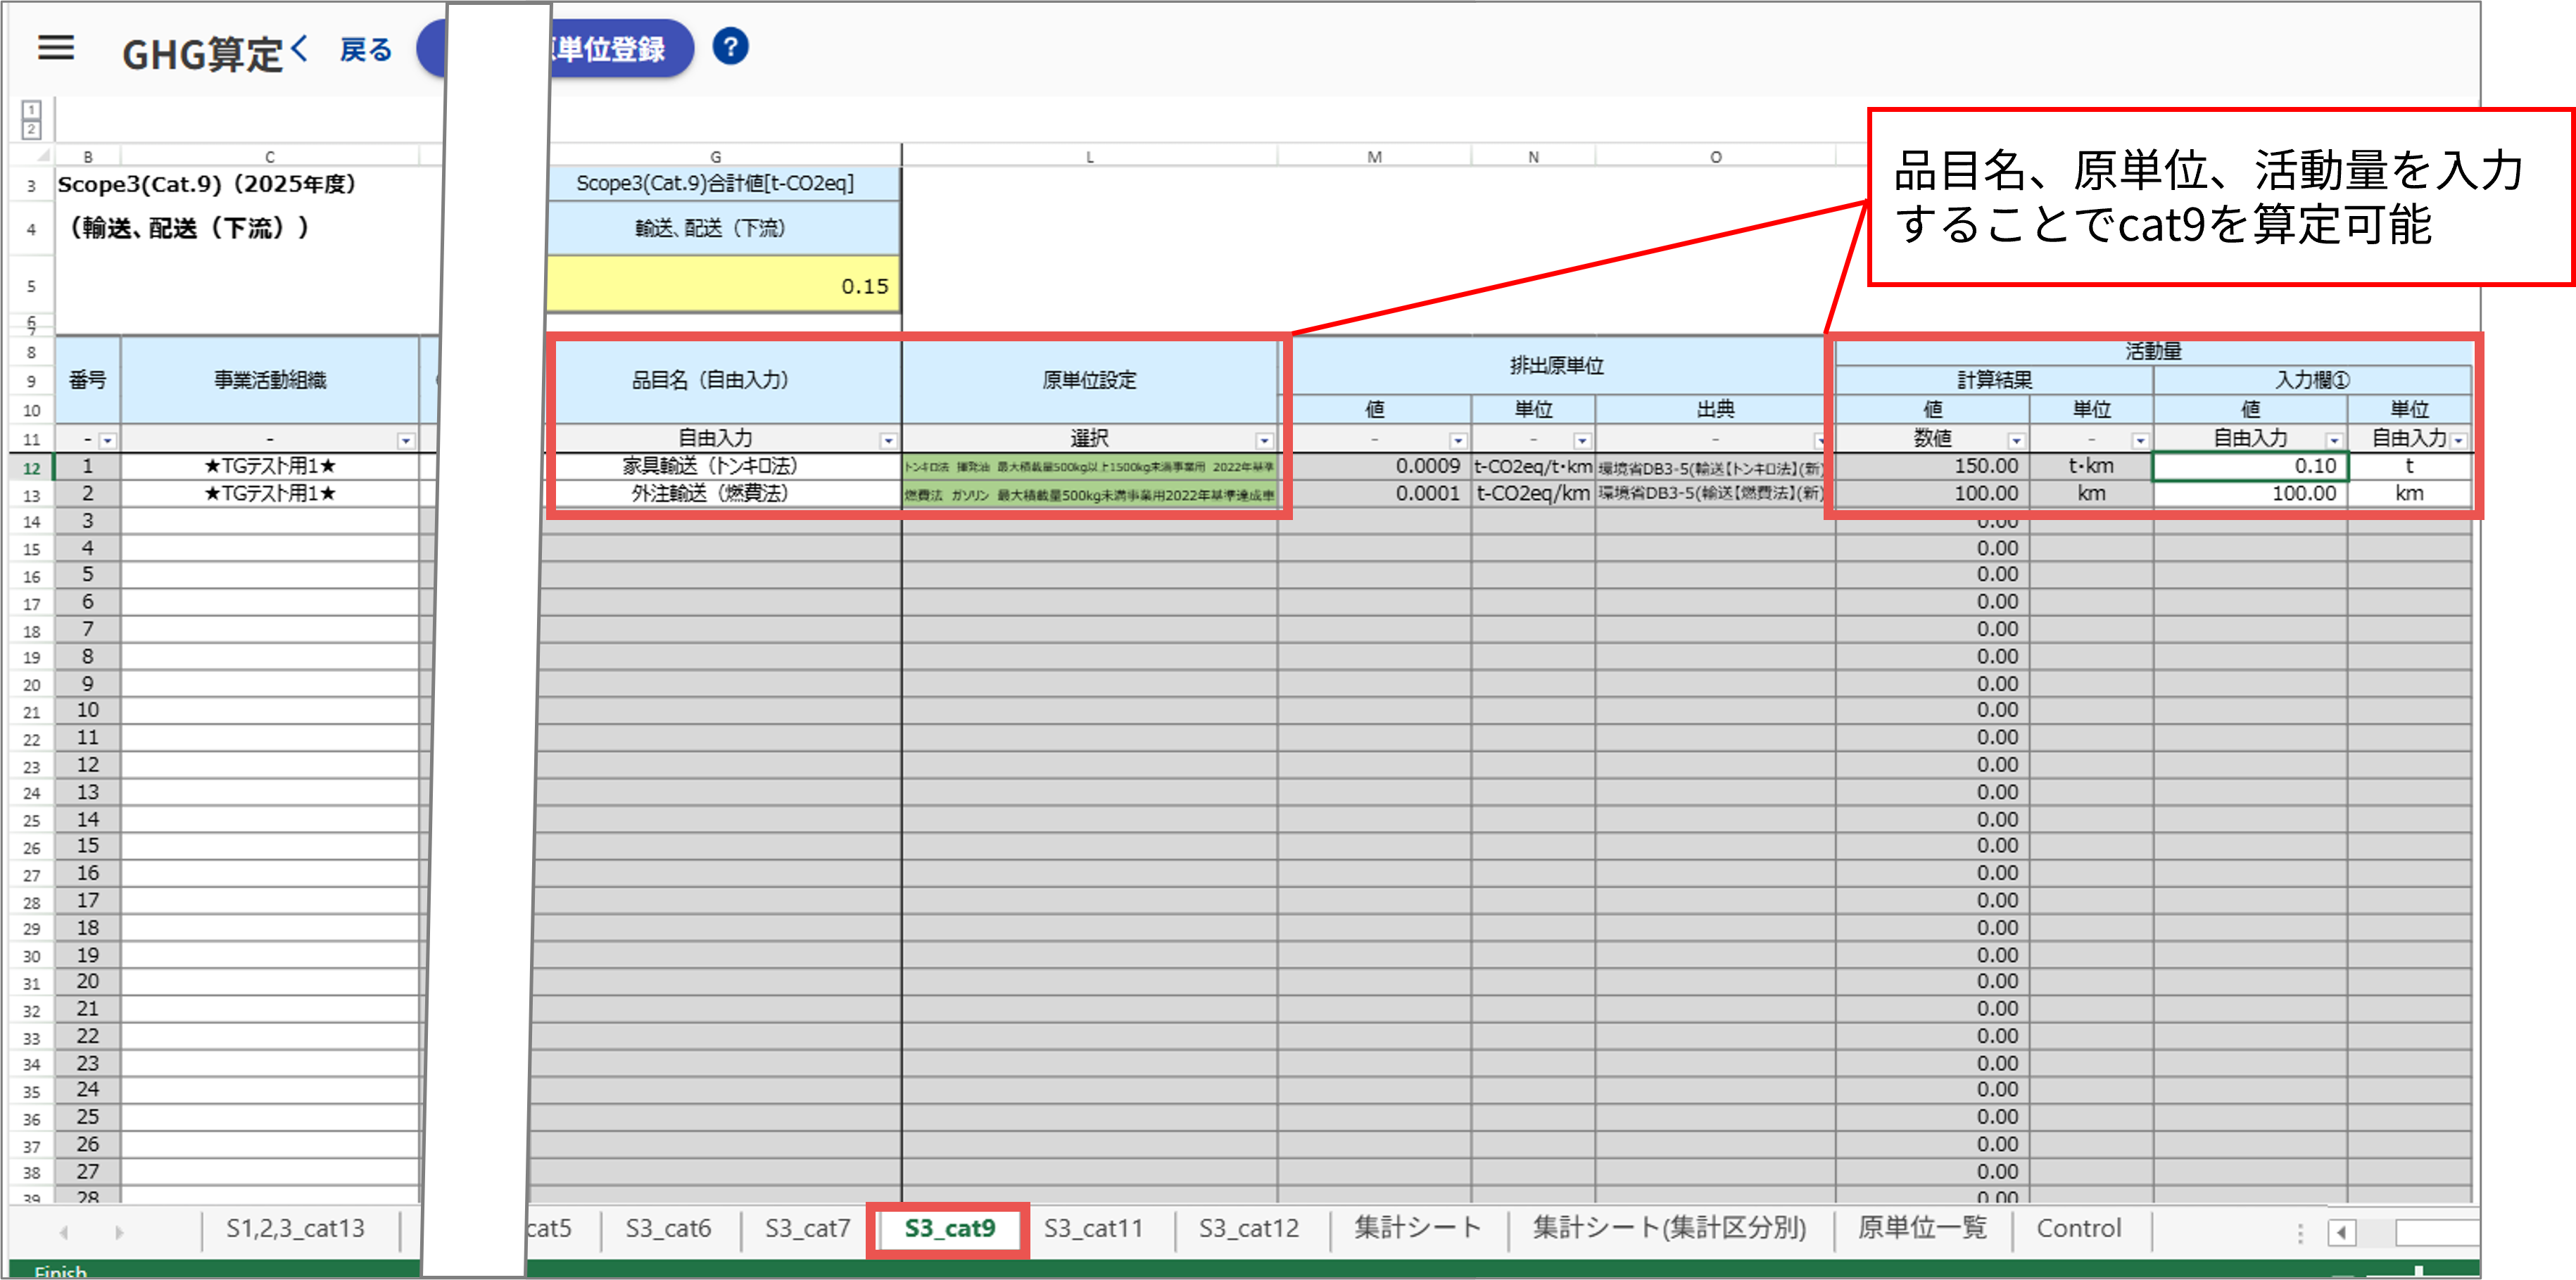Image resolution: width=2576 pixels, height=1280 pixels.
Task: Switch to S3_cat12 sheet tab
Action: pyautogui.click(x=1249, y=1228)
